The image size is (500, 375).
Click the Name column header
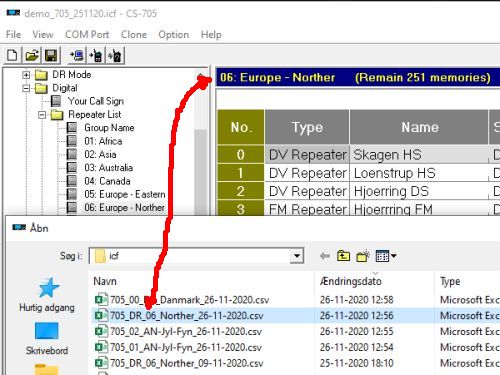click(419, 127)
